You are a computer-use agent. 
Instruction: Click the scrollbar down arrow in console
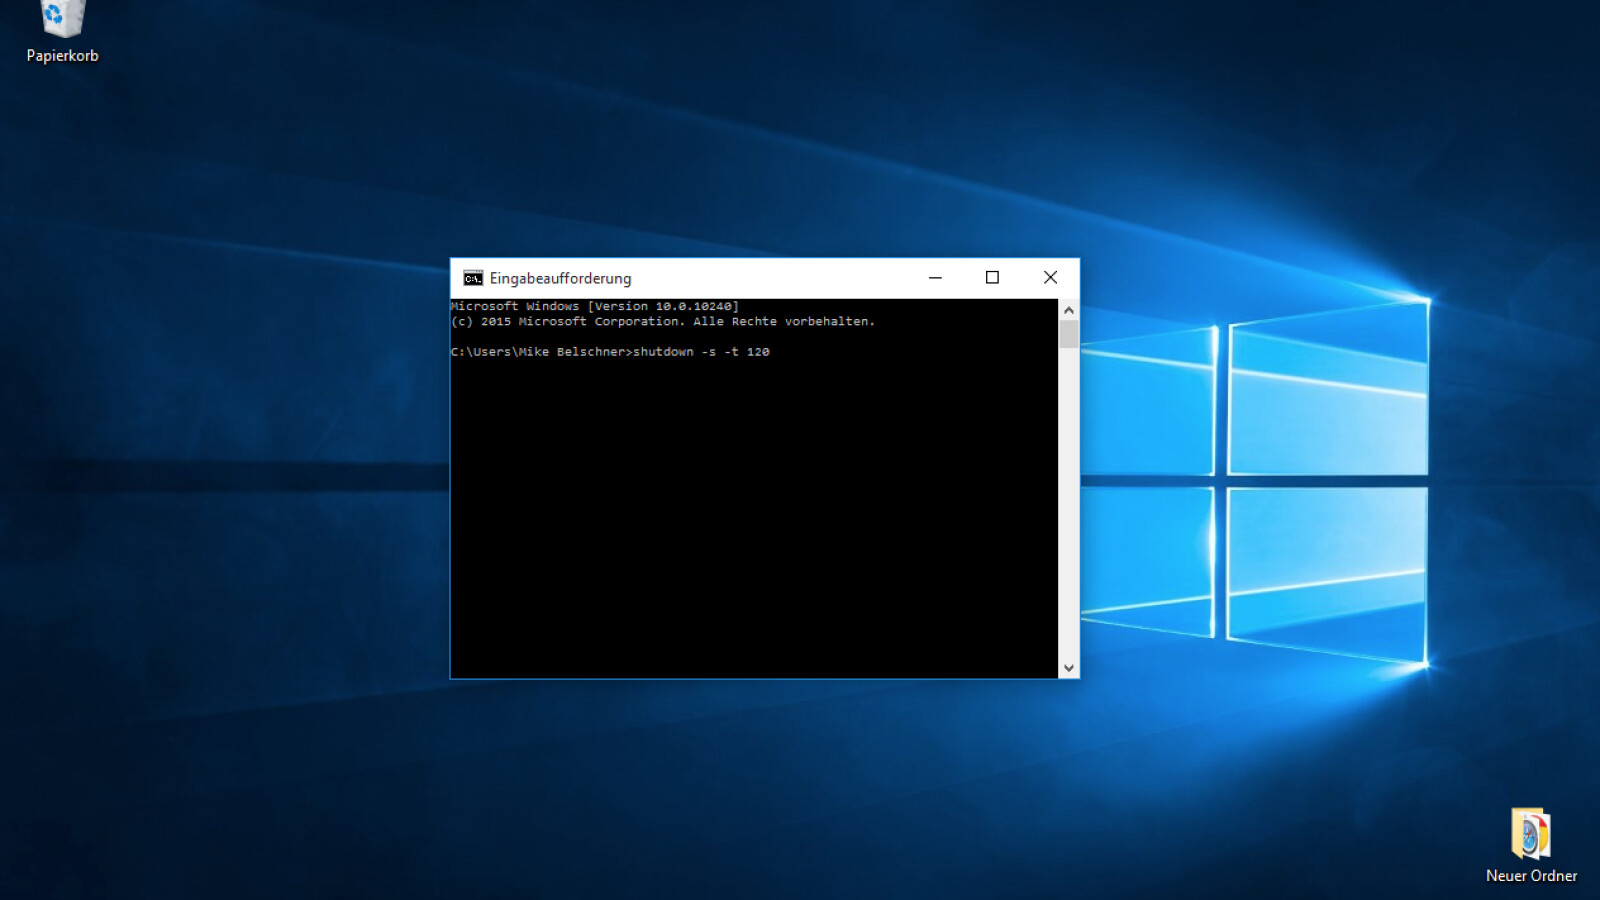click(x=1069, y=668)
